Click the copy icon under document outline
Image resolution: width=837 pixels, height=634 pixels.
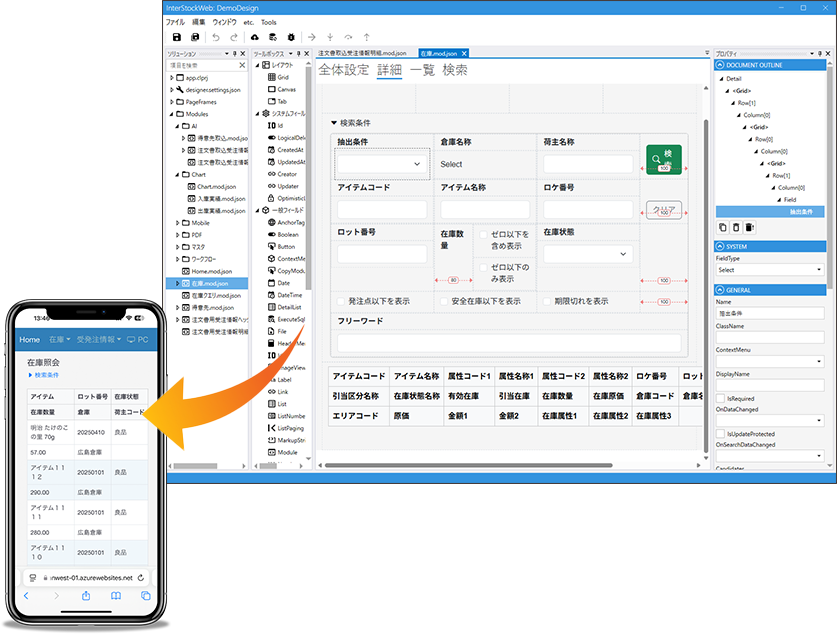click(x=722, y=228)
